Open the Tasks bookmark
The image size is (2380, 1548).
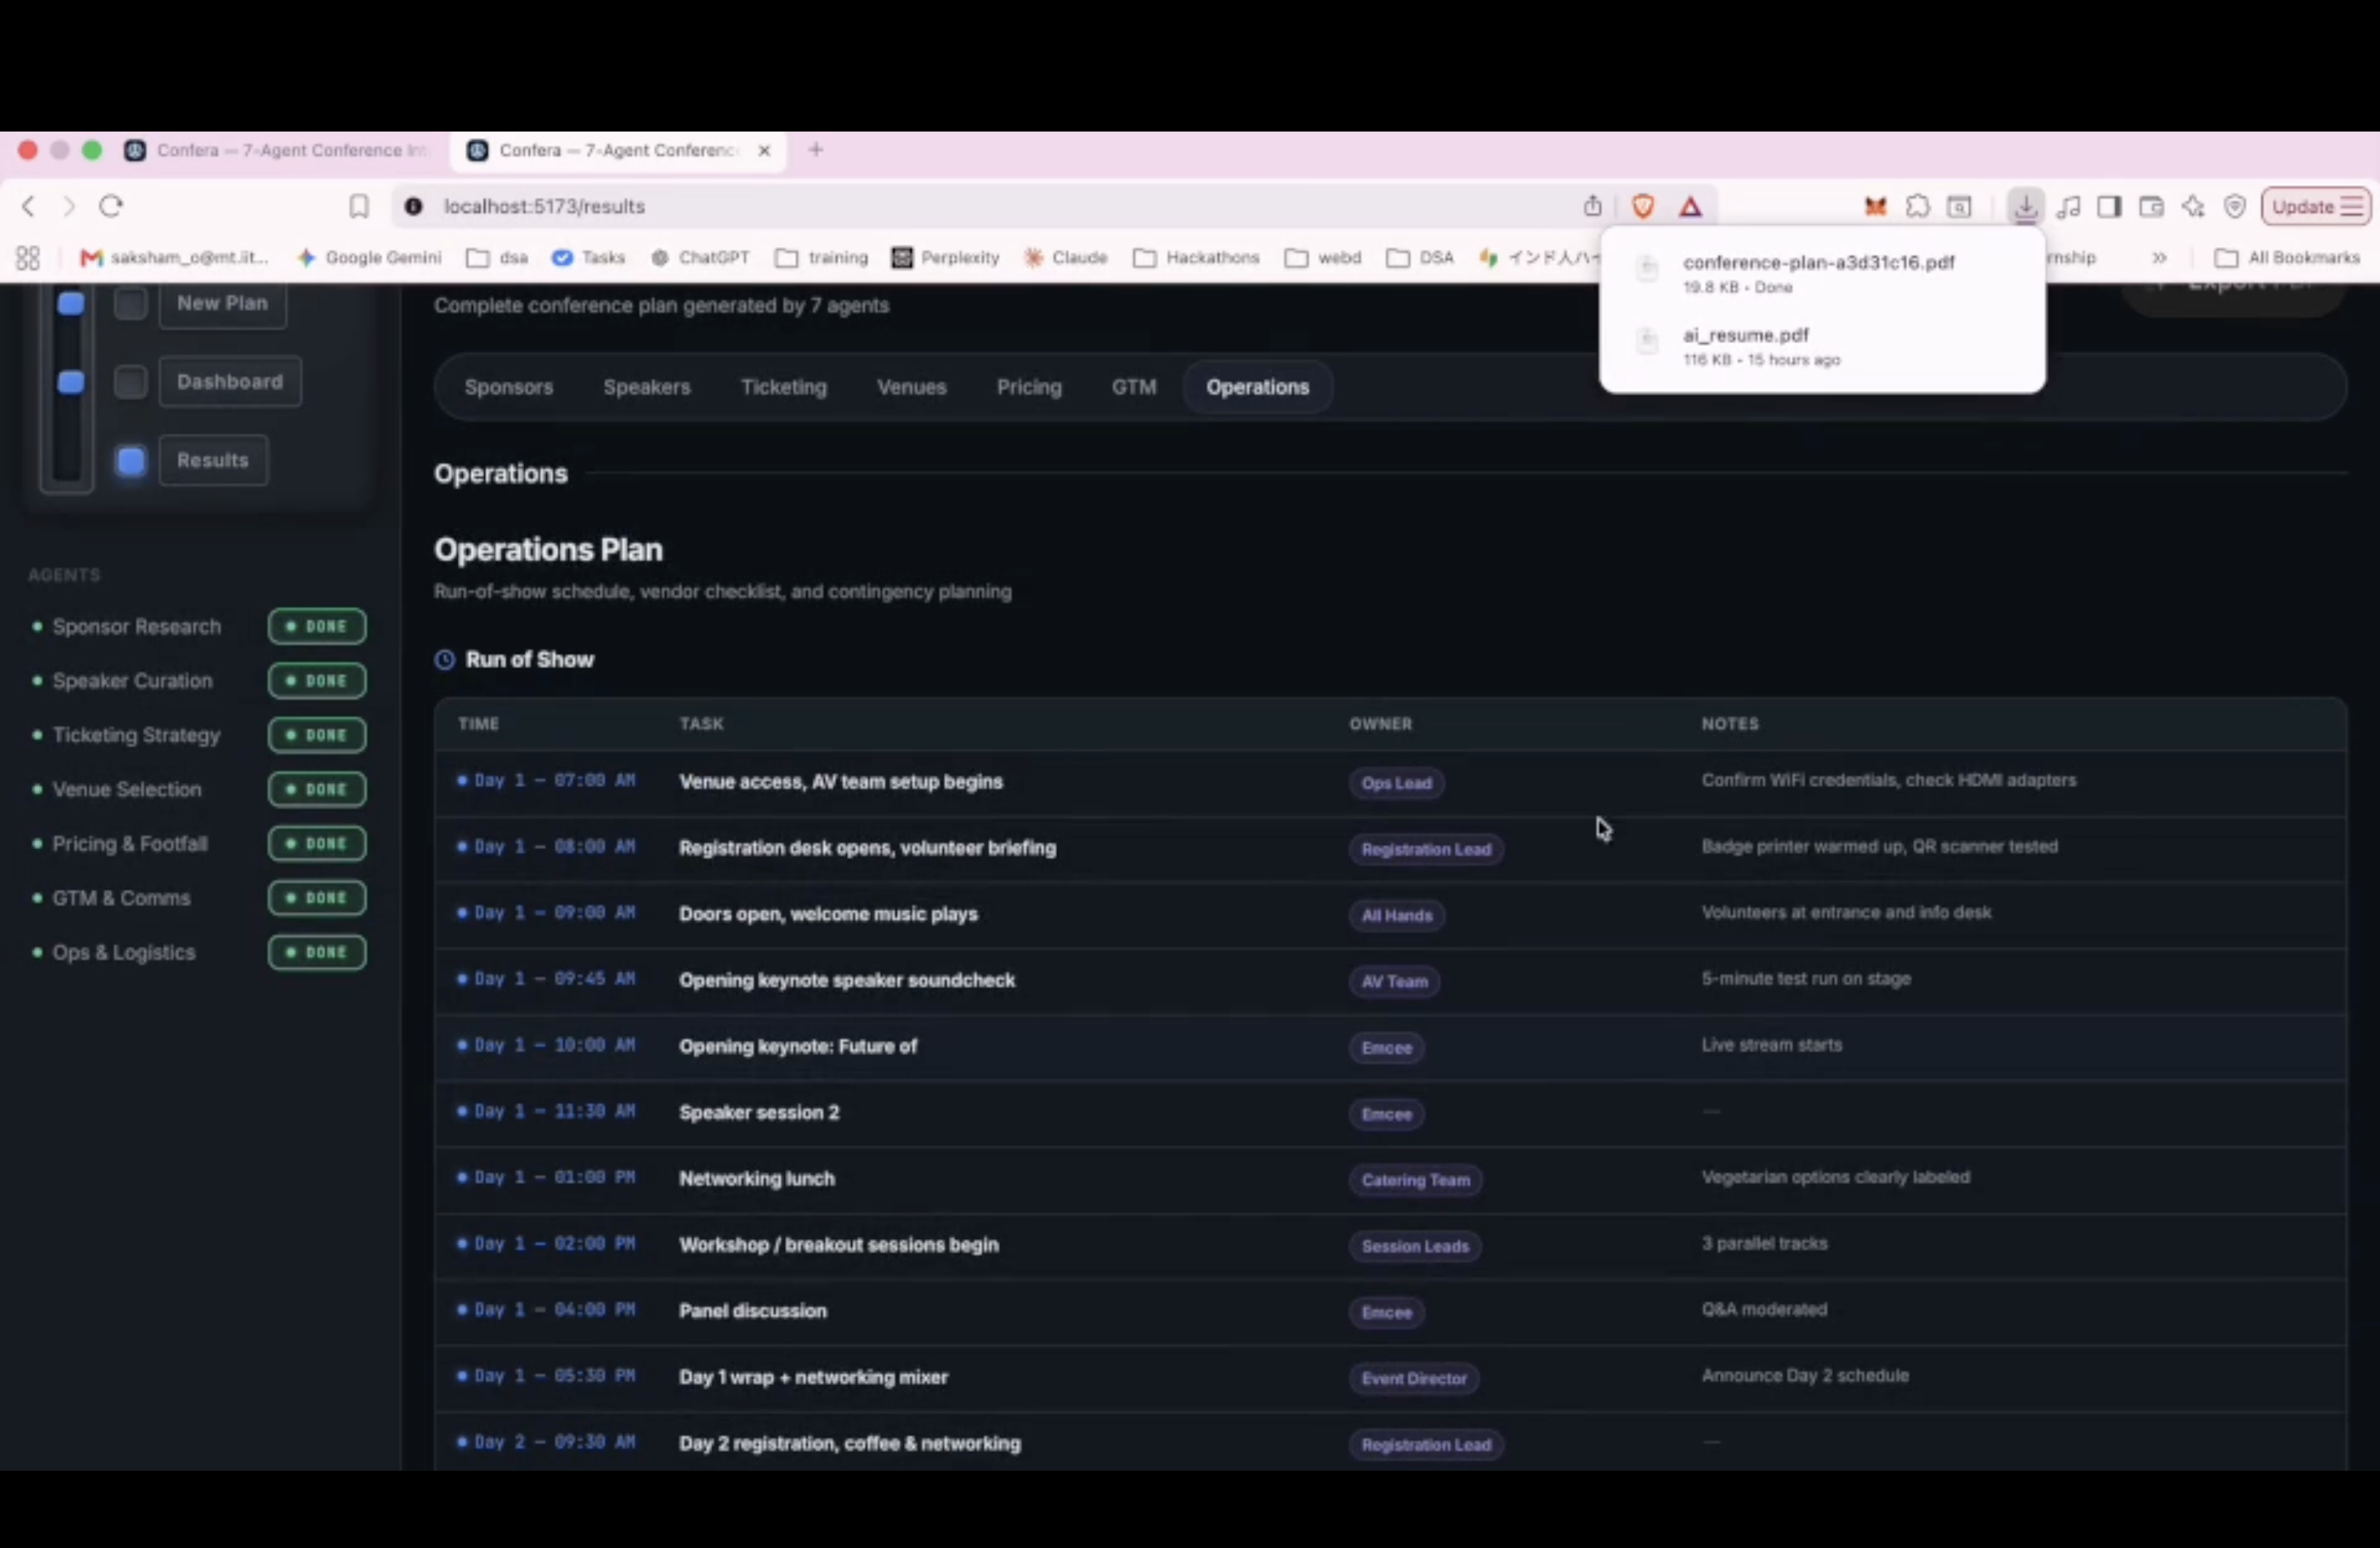[589, 258]
